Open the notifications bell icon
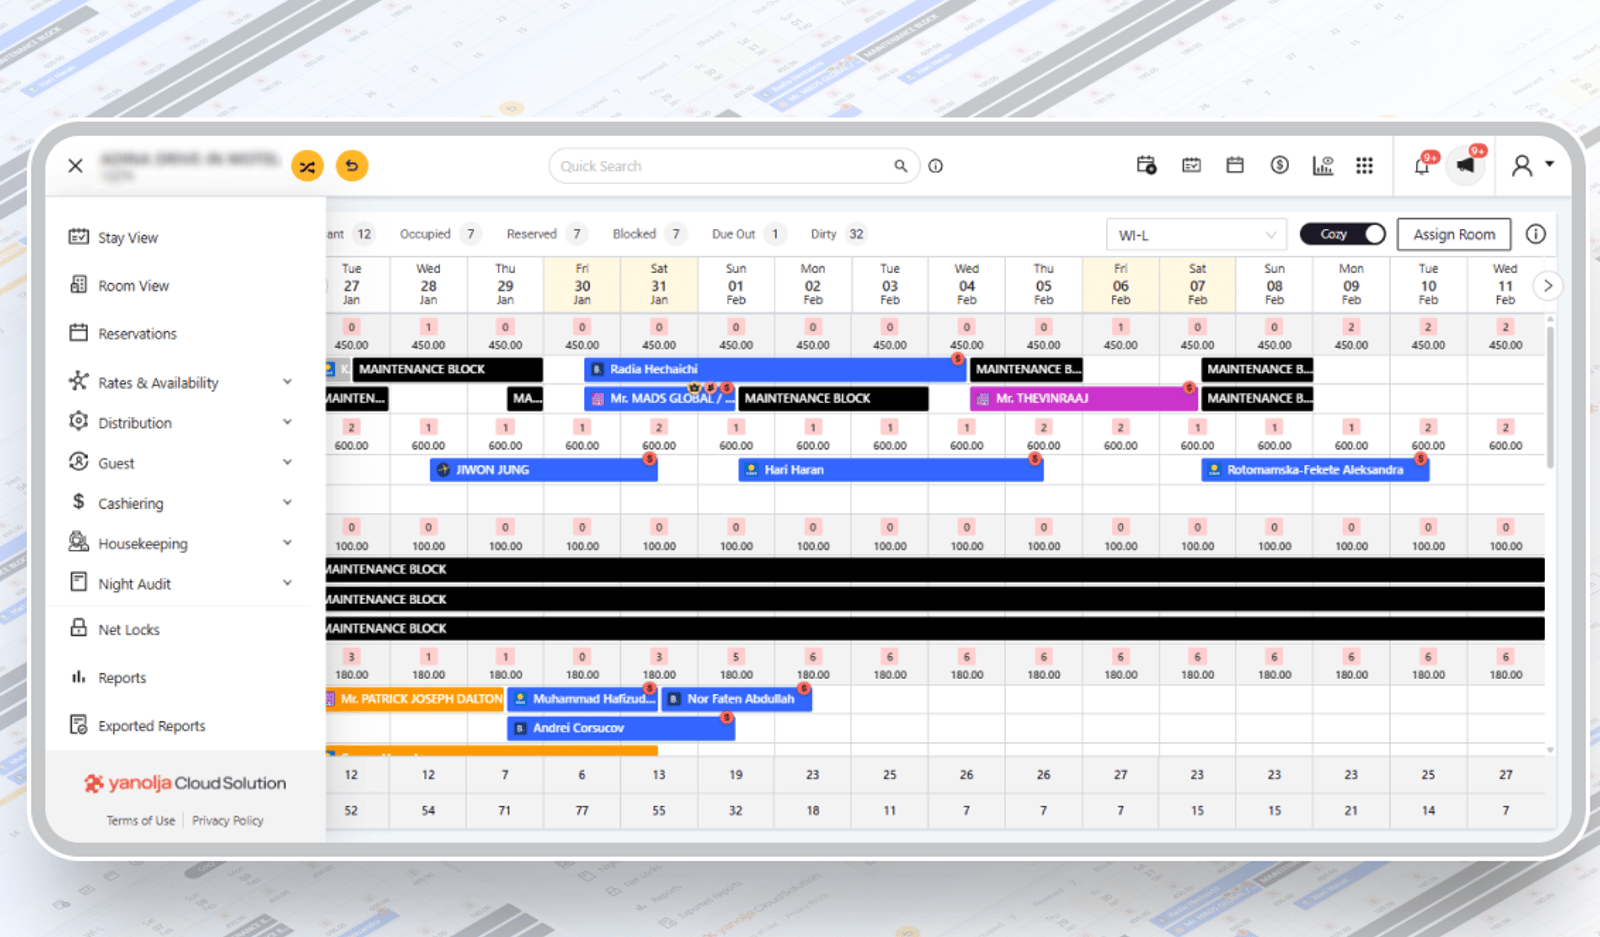1600x937 pixels. (1421, 166)
